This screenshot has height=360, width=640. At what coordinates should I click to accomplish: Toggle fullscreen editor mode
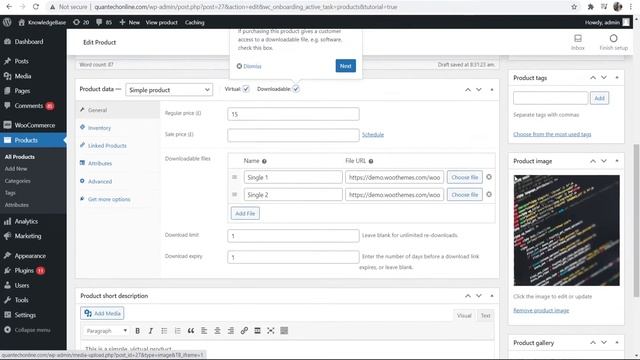pyautogui.click(x=271, y=331)
